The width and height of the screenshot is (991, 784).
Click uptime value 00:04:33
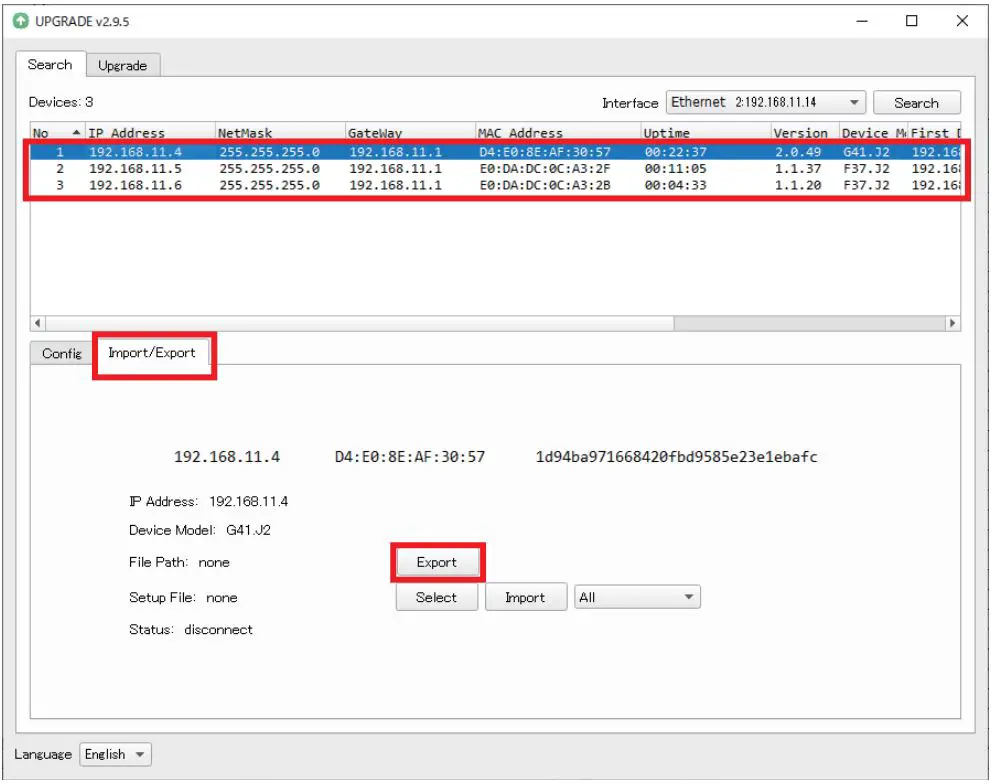pos(675,185)
